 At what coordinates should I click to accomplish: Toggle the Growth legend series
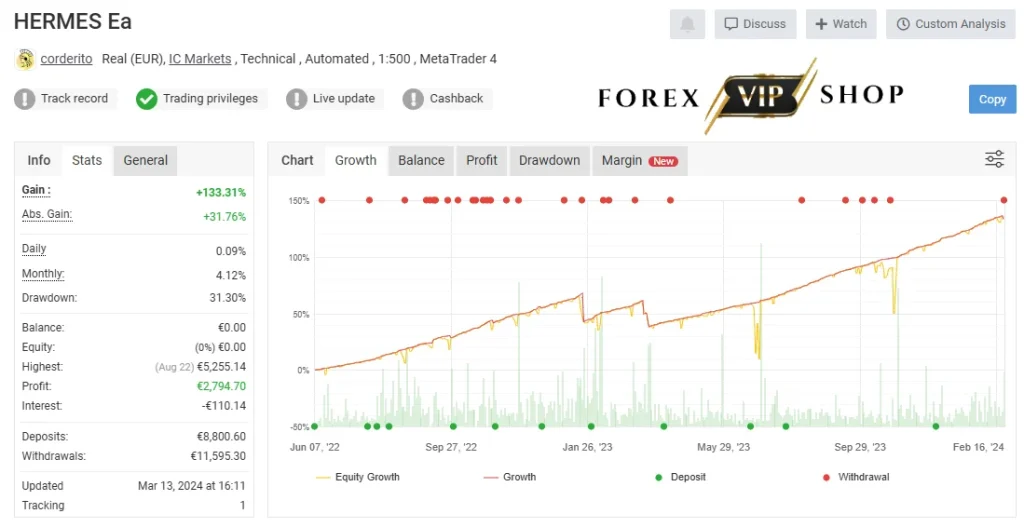[x=509, y=477]
